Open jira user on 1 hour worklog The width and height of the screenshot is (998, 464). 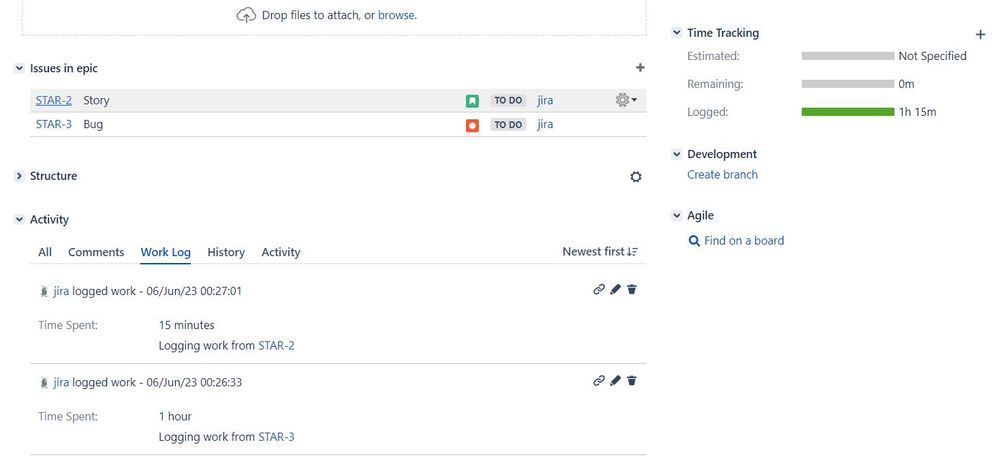[61, 382]
